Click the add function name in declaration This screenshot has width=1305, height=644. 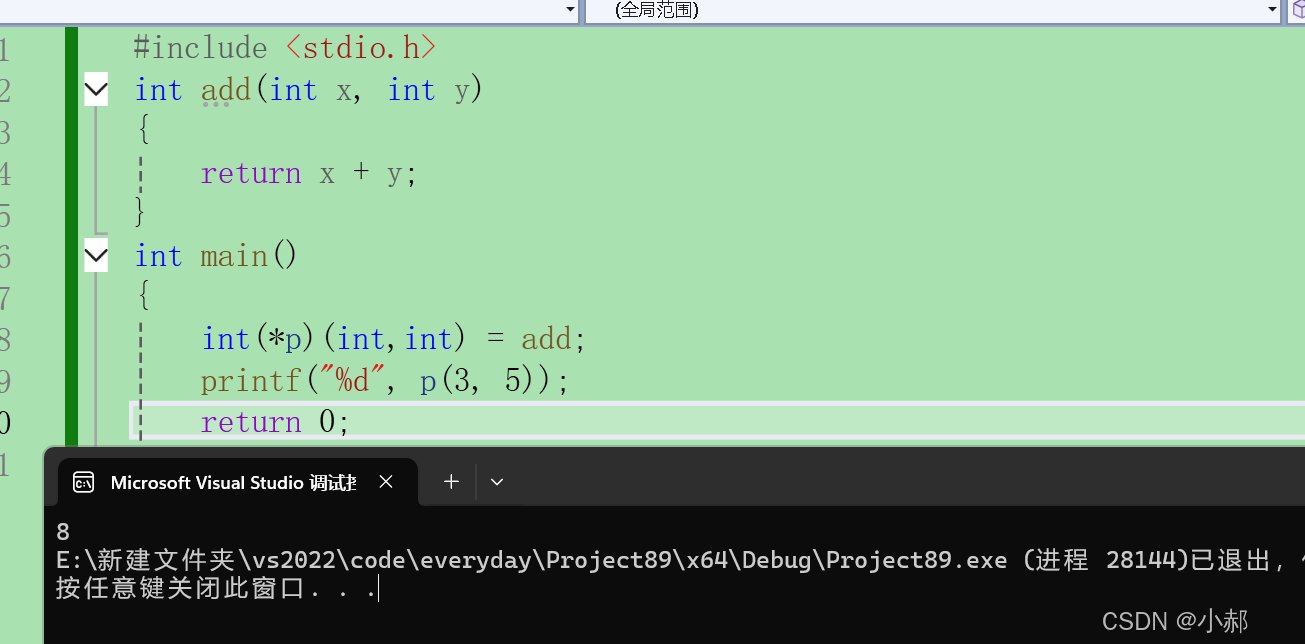226,90
